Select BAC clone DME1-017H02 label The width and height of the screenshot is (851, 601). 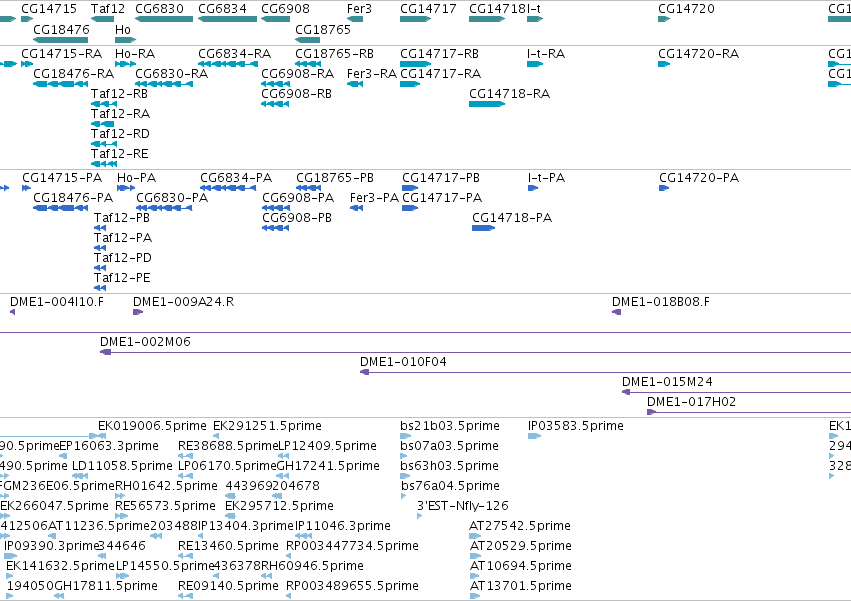pyautogui.click(x=691, y=402)
